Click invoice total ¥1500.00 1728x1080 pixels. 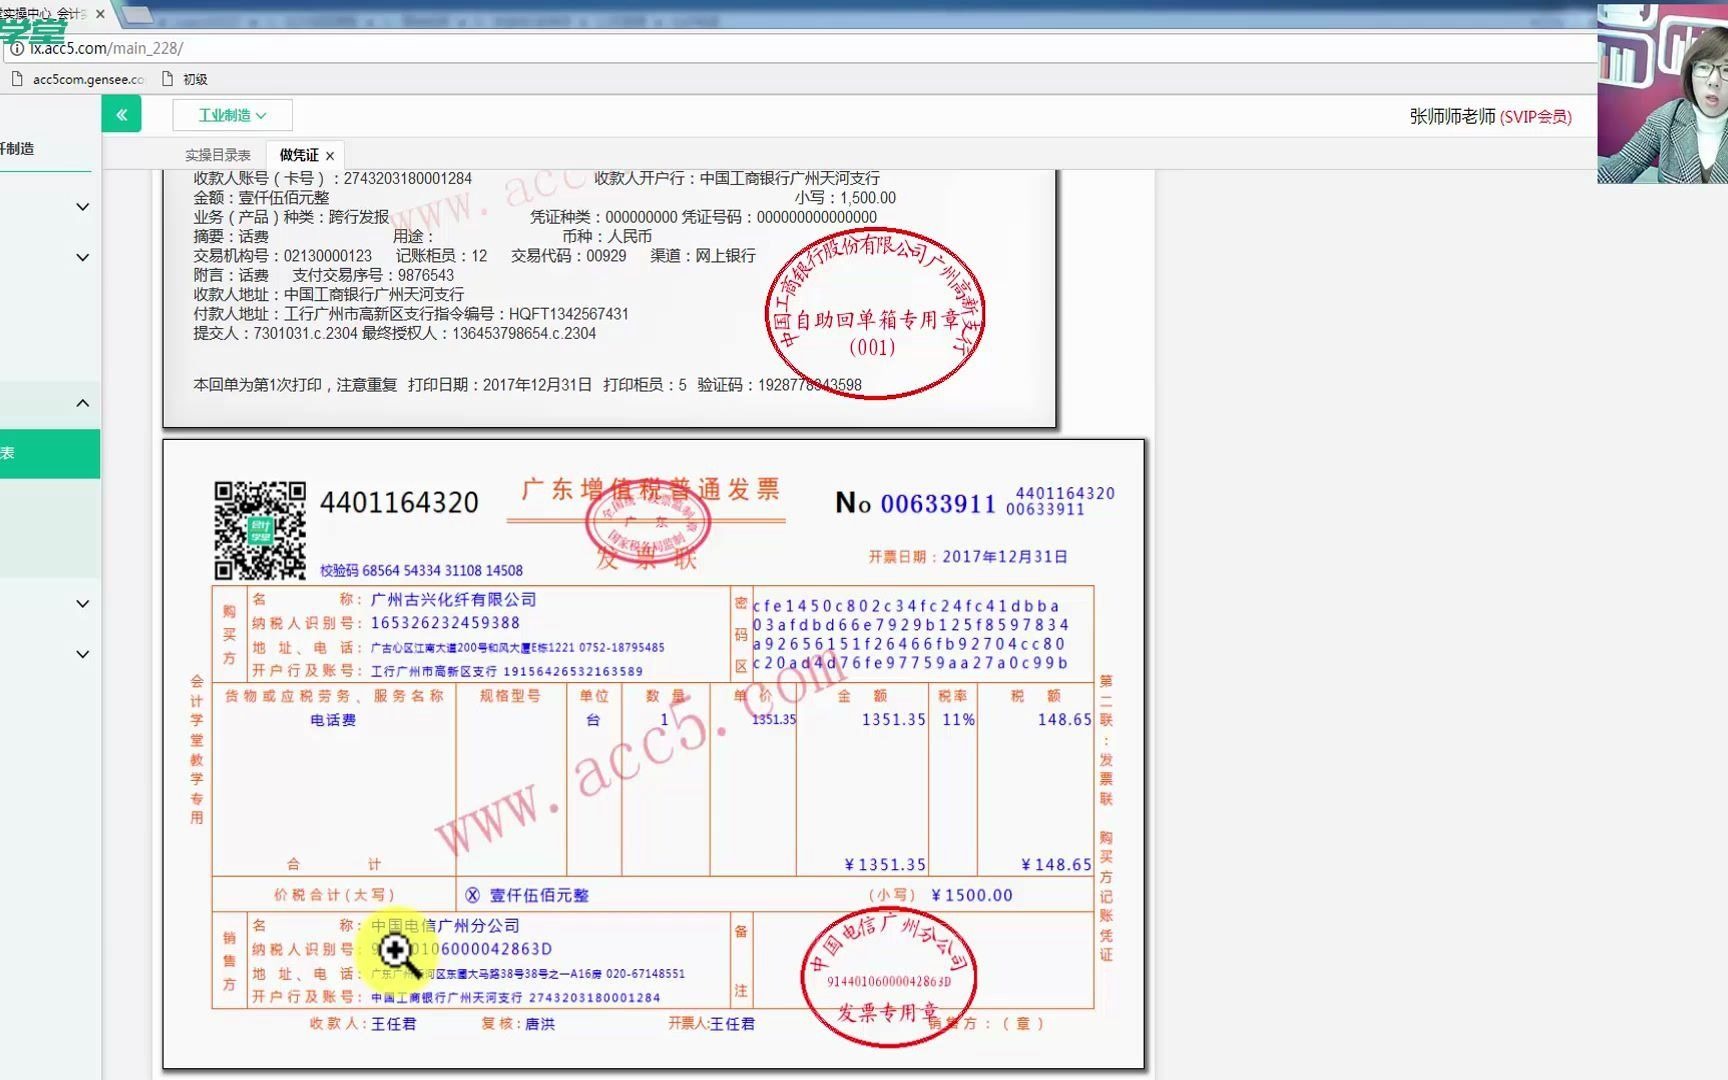[x=972, y=896]
